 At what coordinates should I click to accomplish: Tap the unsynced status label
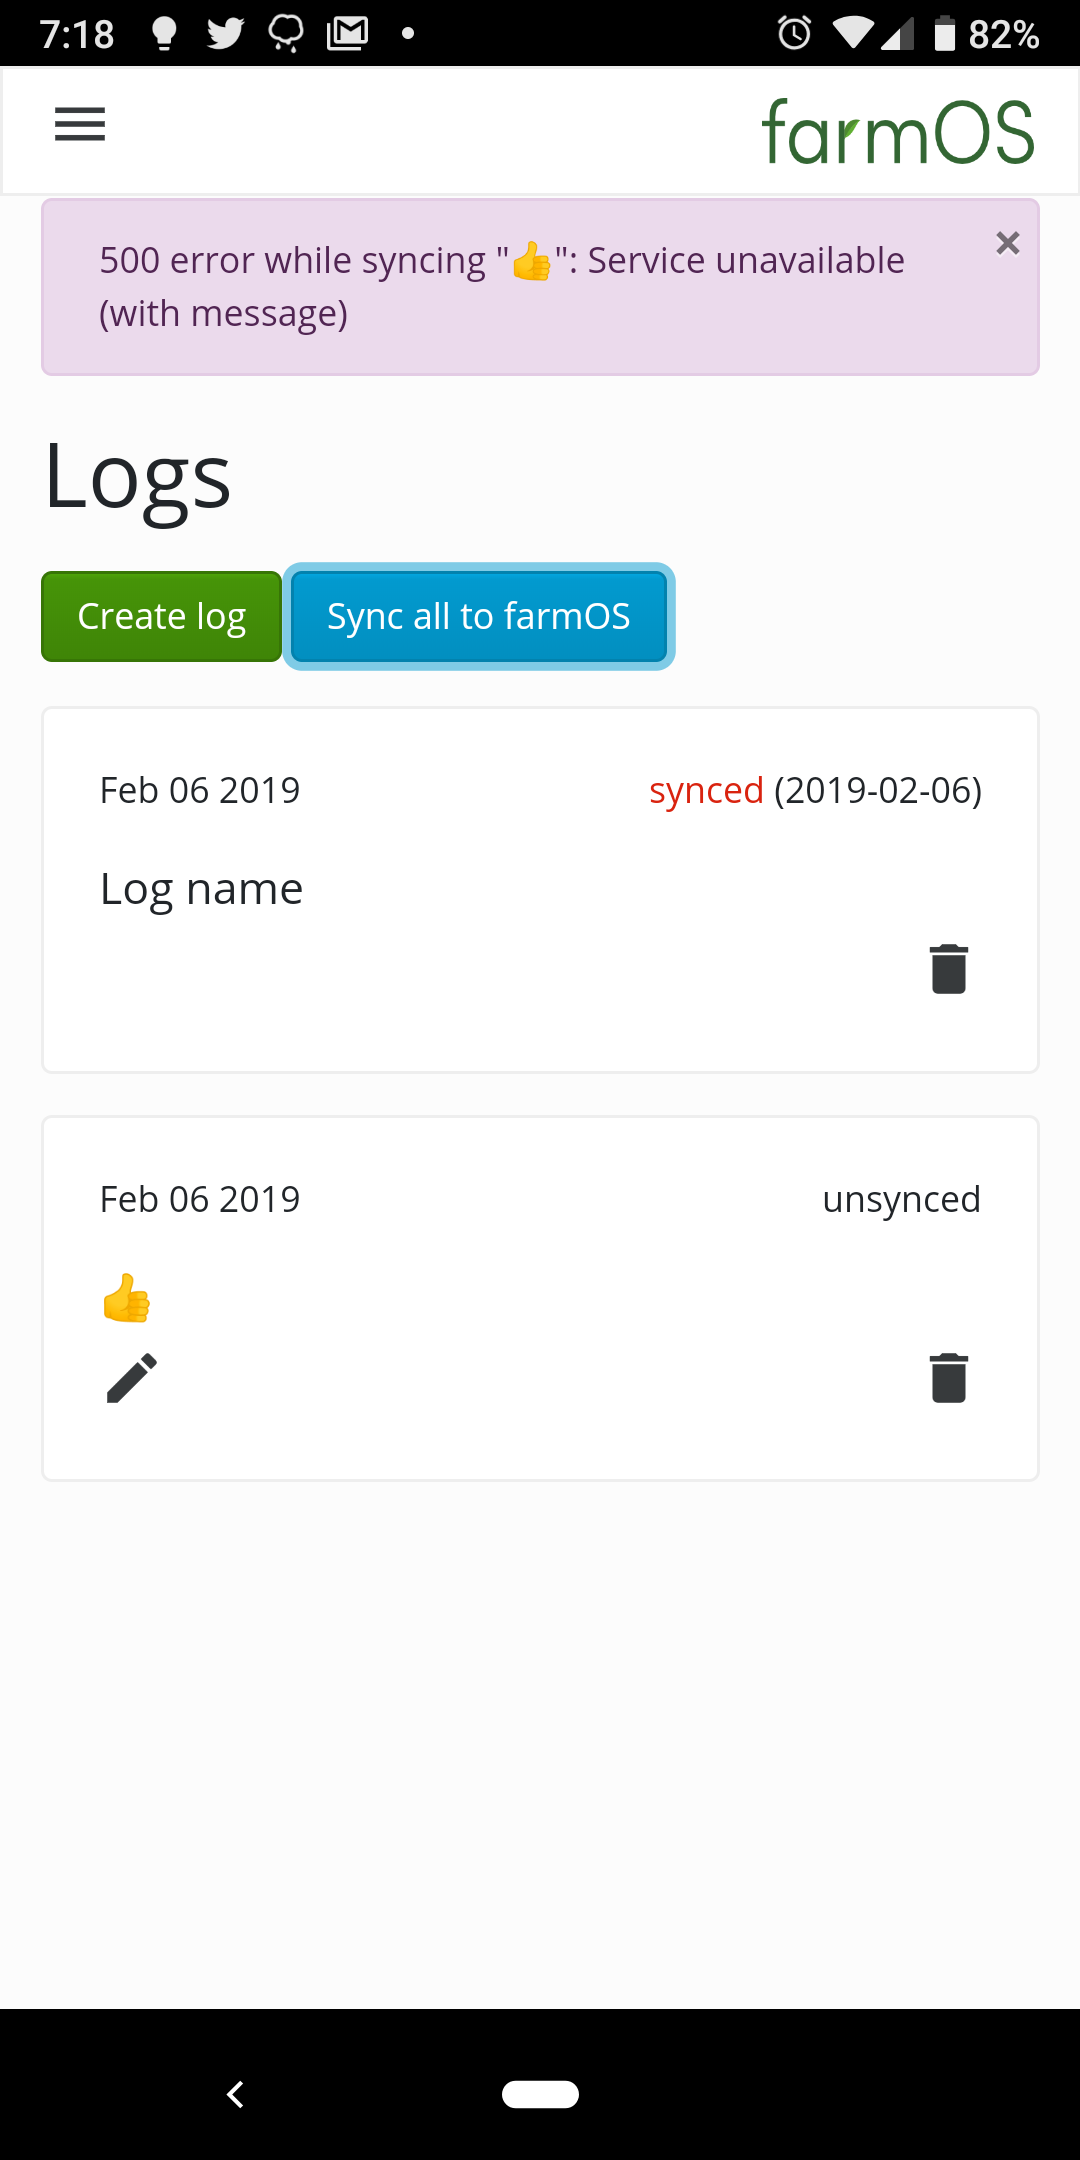901,1198
